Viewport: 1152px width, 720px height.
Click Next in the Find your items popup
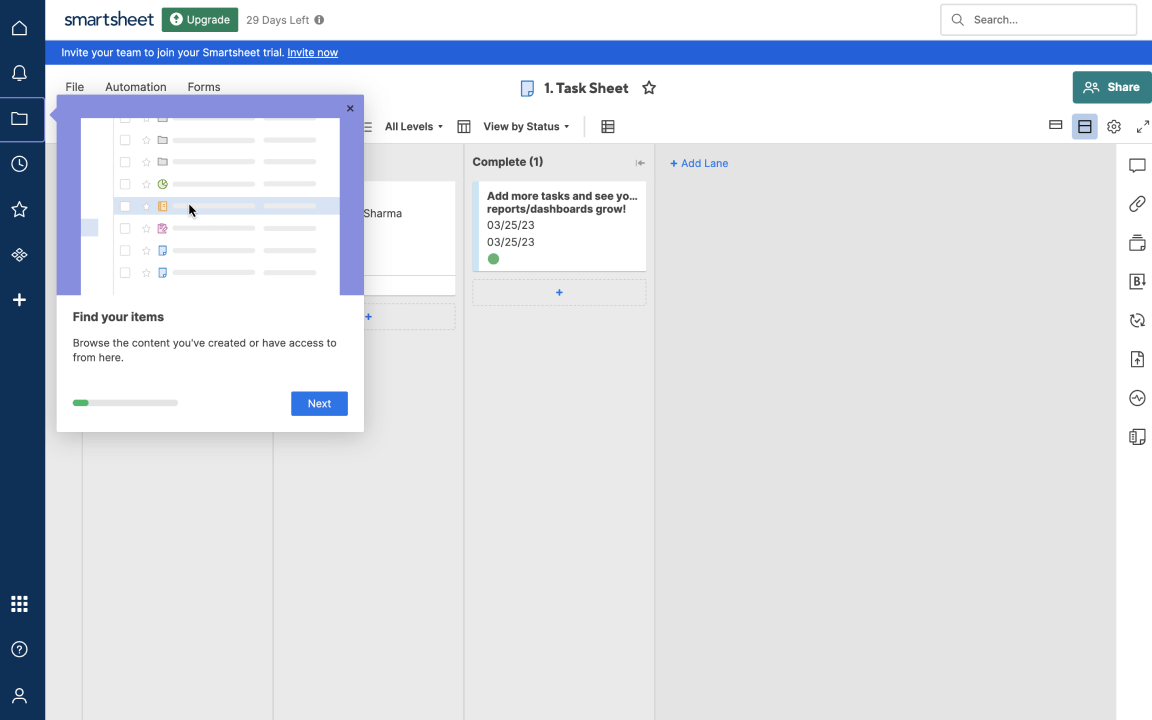point(319,403)
